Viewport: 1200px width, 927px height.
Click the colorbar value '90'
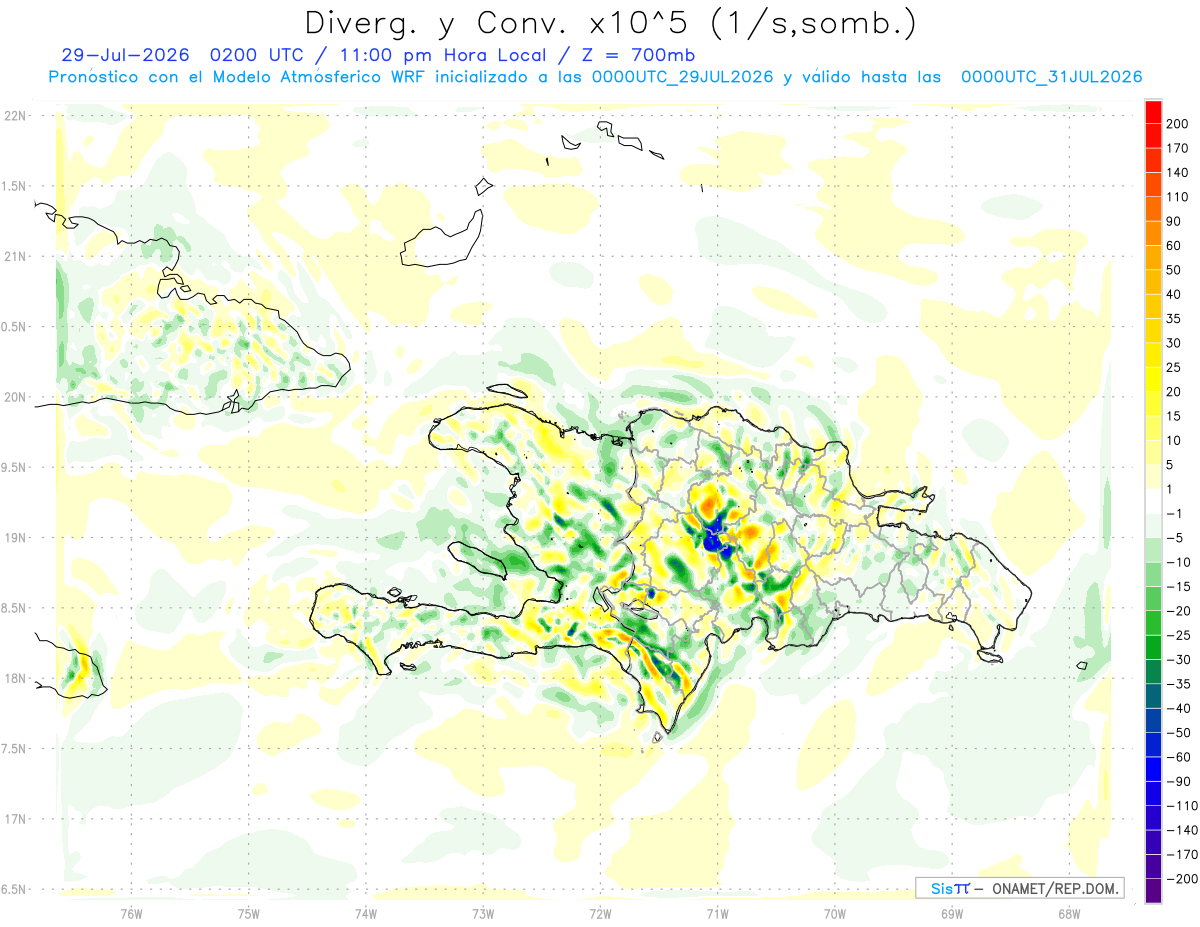1174,222
